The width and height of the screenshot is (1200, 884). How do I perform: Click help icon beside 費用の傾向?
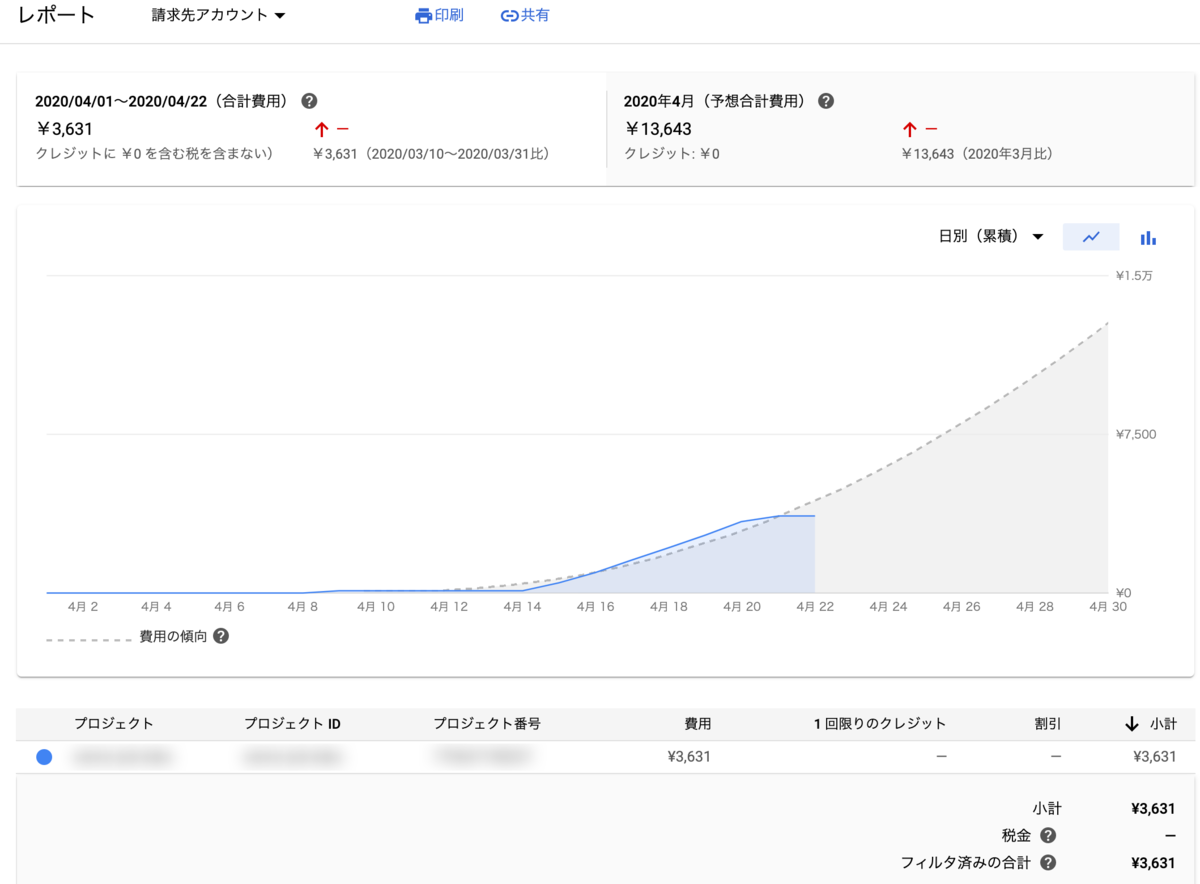click(221, 636)
